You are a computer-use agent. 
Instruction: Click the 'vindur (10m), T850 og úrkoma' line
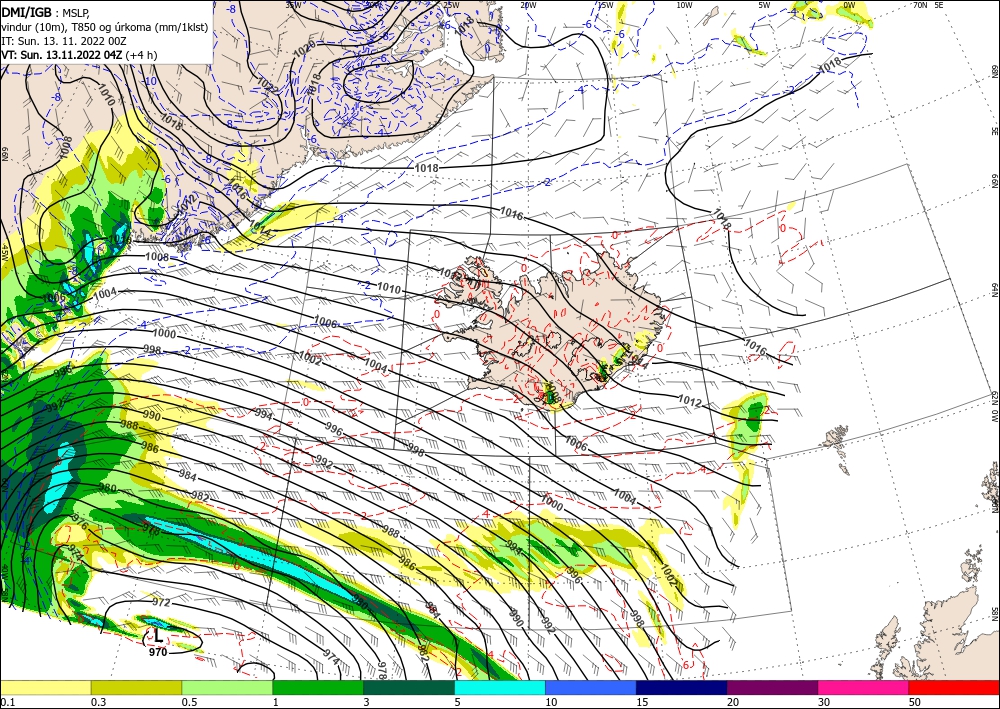coord(104,27)
